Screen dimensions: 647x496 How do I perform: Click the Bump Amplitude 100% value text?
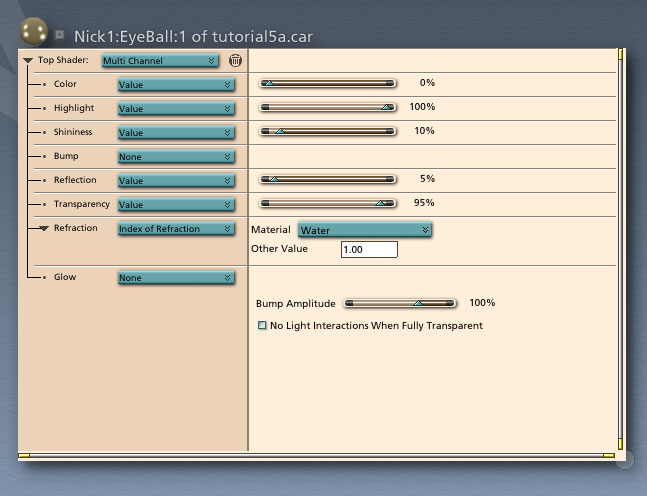pyautogui.click(x=482, y=302)
